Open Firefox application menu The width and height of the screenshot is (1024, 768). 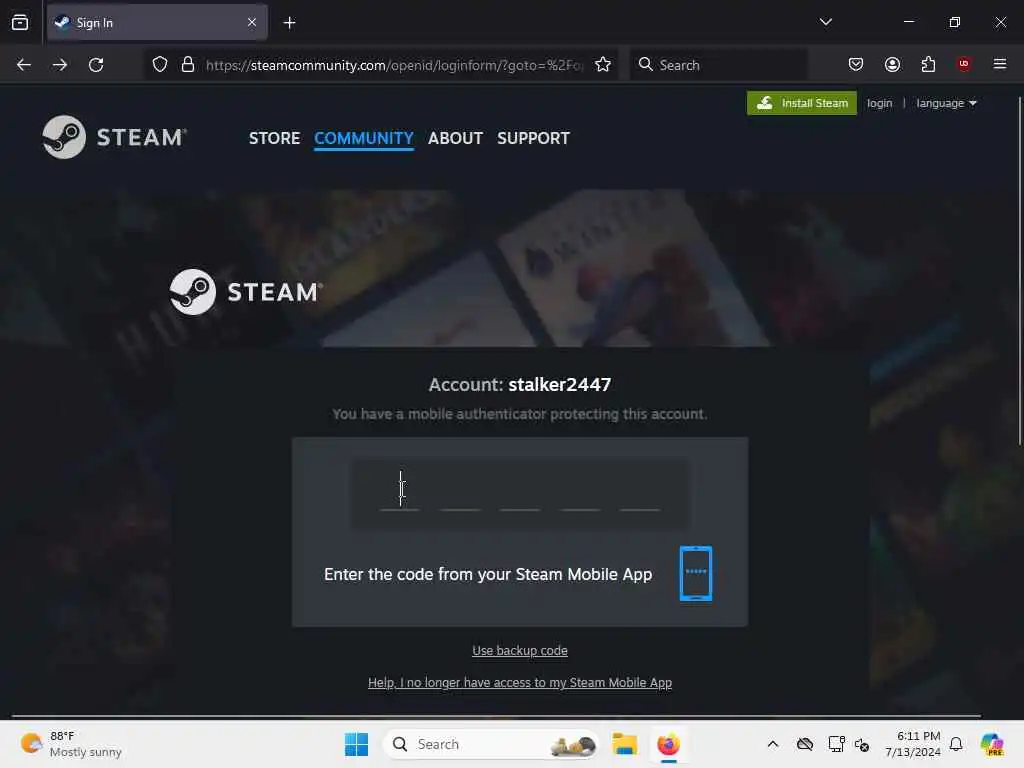pos(1000,64)
